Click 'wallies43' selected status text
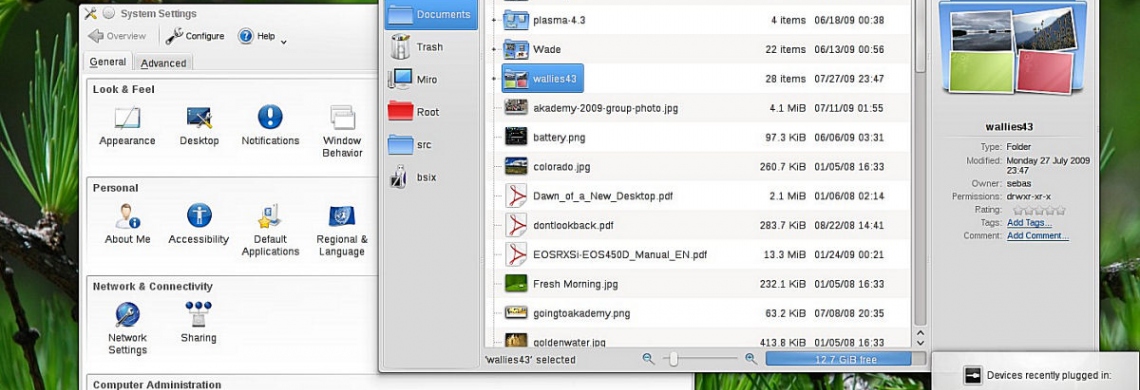This screenshot has height=390, width=1140. 529,359
